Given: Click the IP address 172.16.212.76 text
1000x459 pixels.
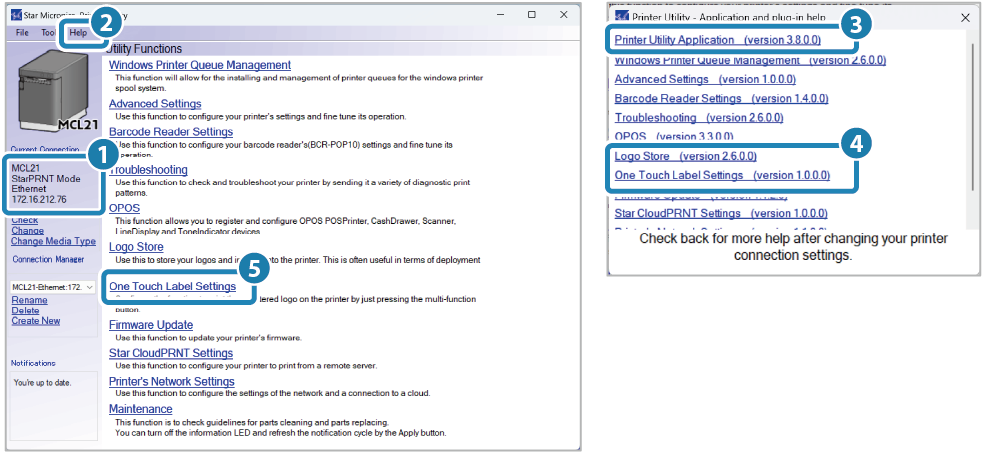Looking at the screenshot, I should [x=38, y=200].
